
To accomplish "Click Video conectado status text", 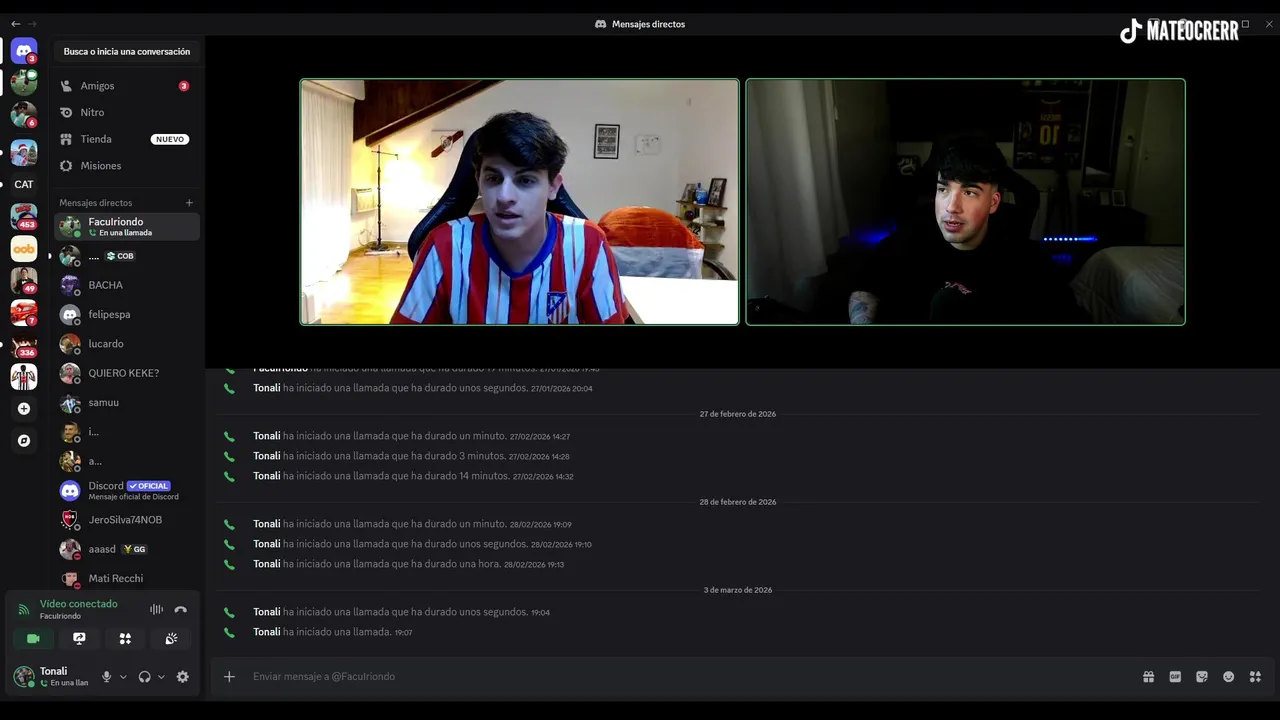I will tap(78, 604).
